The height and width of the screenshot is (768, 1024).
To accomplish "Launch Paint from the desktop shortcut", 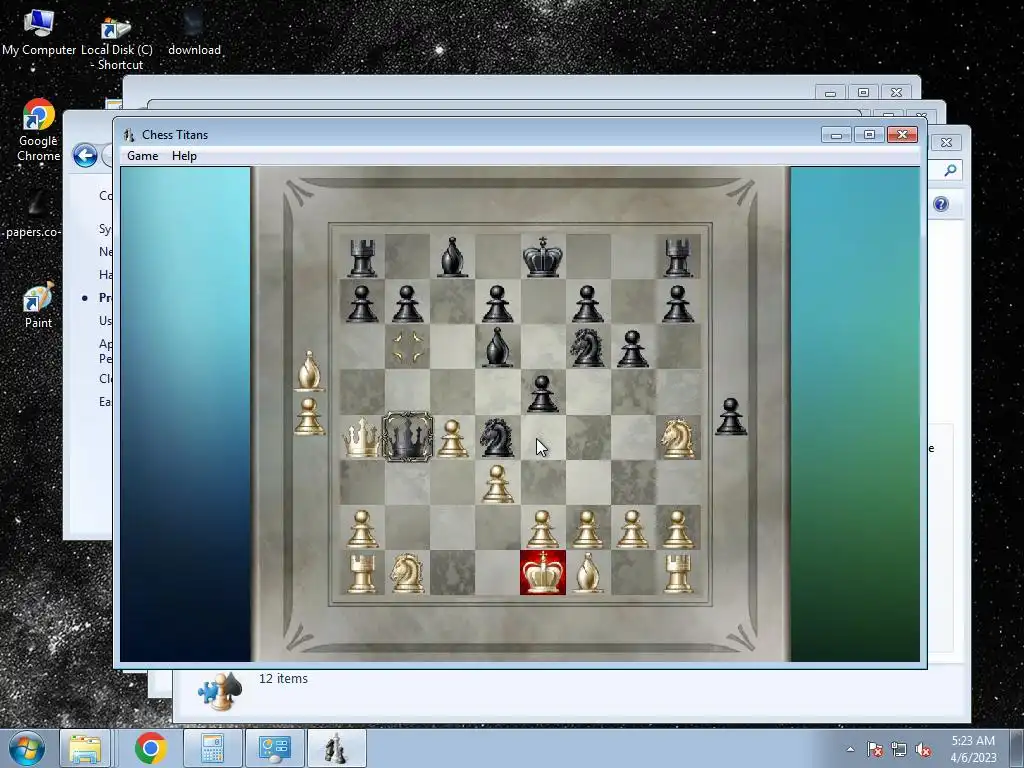I will (x=39, y=306).
